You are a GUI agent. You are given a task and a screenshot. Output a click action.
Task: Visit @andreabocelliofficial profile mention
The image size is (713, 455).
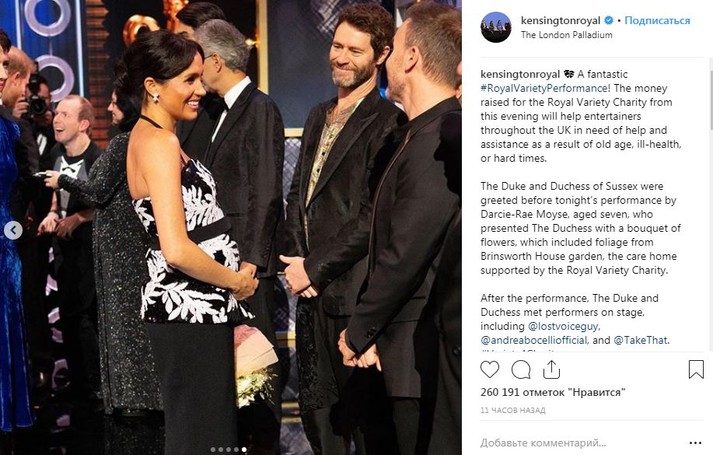coord(534,340)
